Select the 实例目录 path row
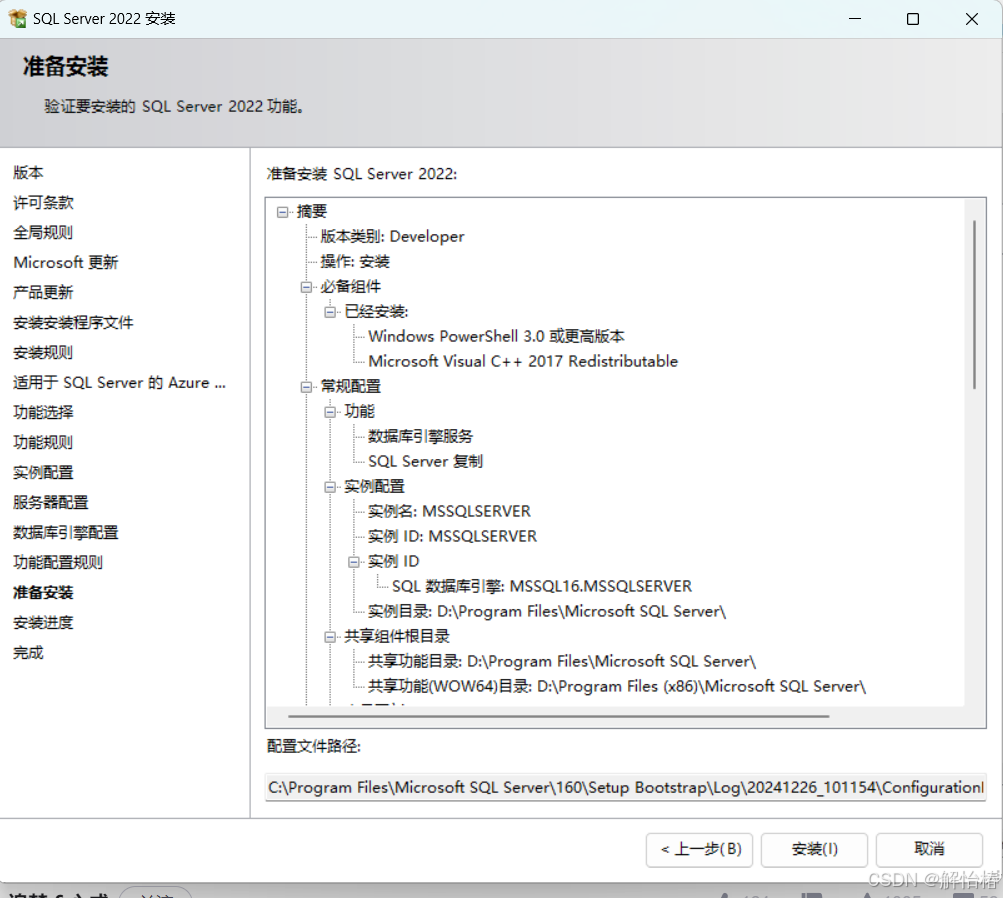This screenshot has width=1003, height=898. click(x=547, y=611)
